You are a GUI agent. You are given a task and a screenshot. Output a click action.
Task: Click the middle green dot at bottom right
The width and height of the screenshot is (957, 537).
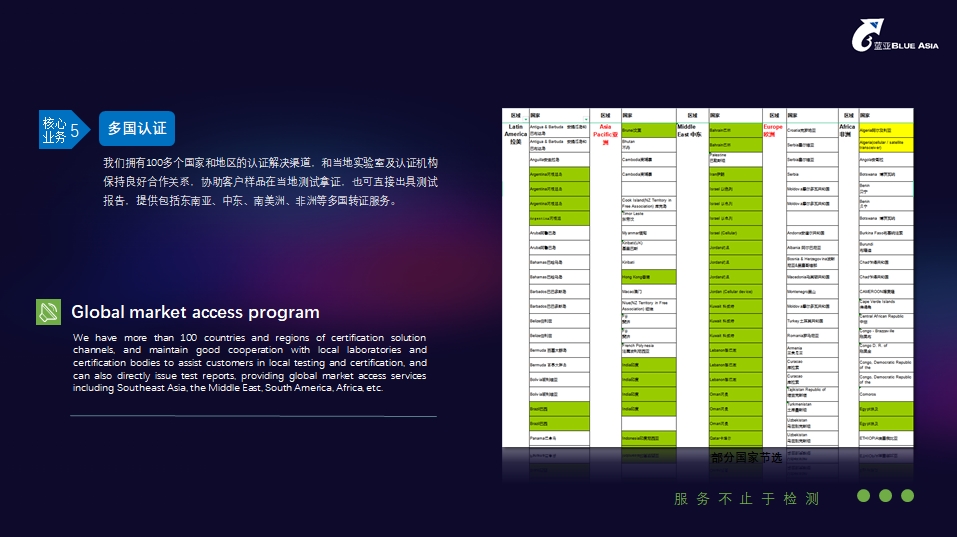click(x=885, y=495)
